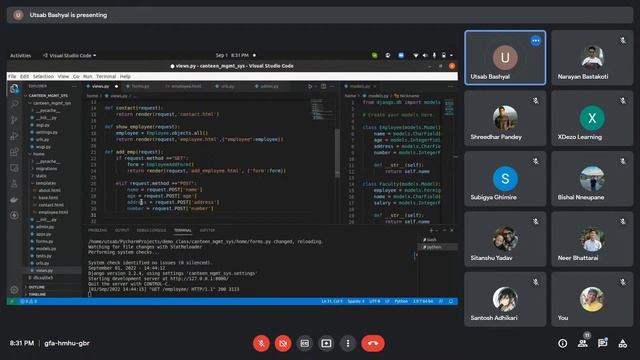
Task: Open the VS Code Extensions activity icon
Action: 14,152
